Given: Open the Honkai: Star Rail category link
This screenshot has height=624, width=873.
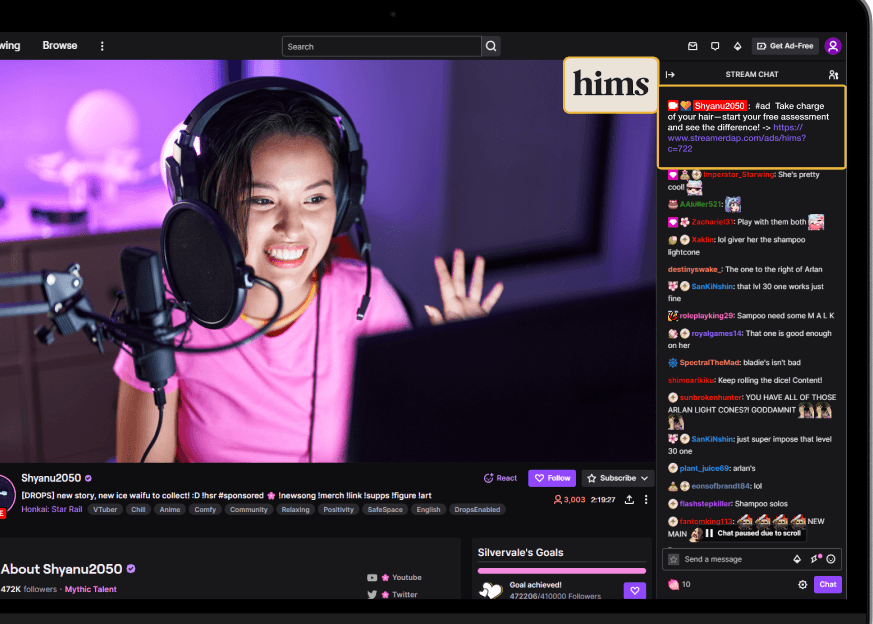Looking at the screenshot, I should click(x=52, y=509).
